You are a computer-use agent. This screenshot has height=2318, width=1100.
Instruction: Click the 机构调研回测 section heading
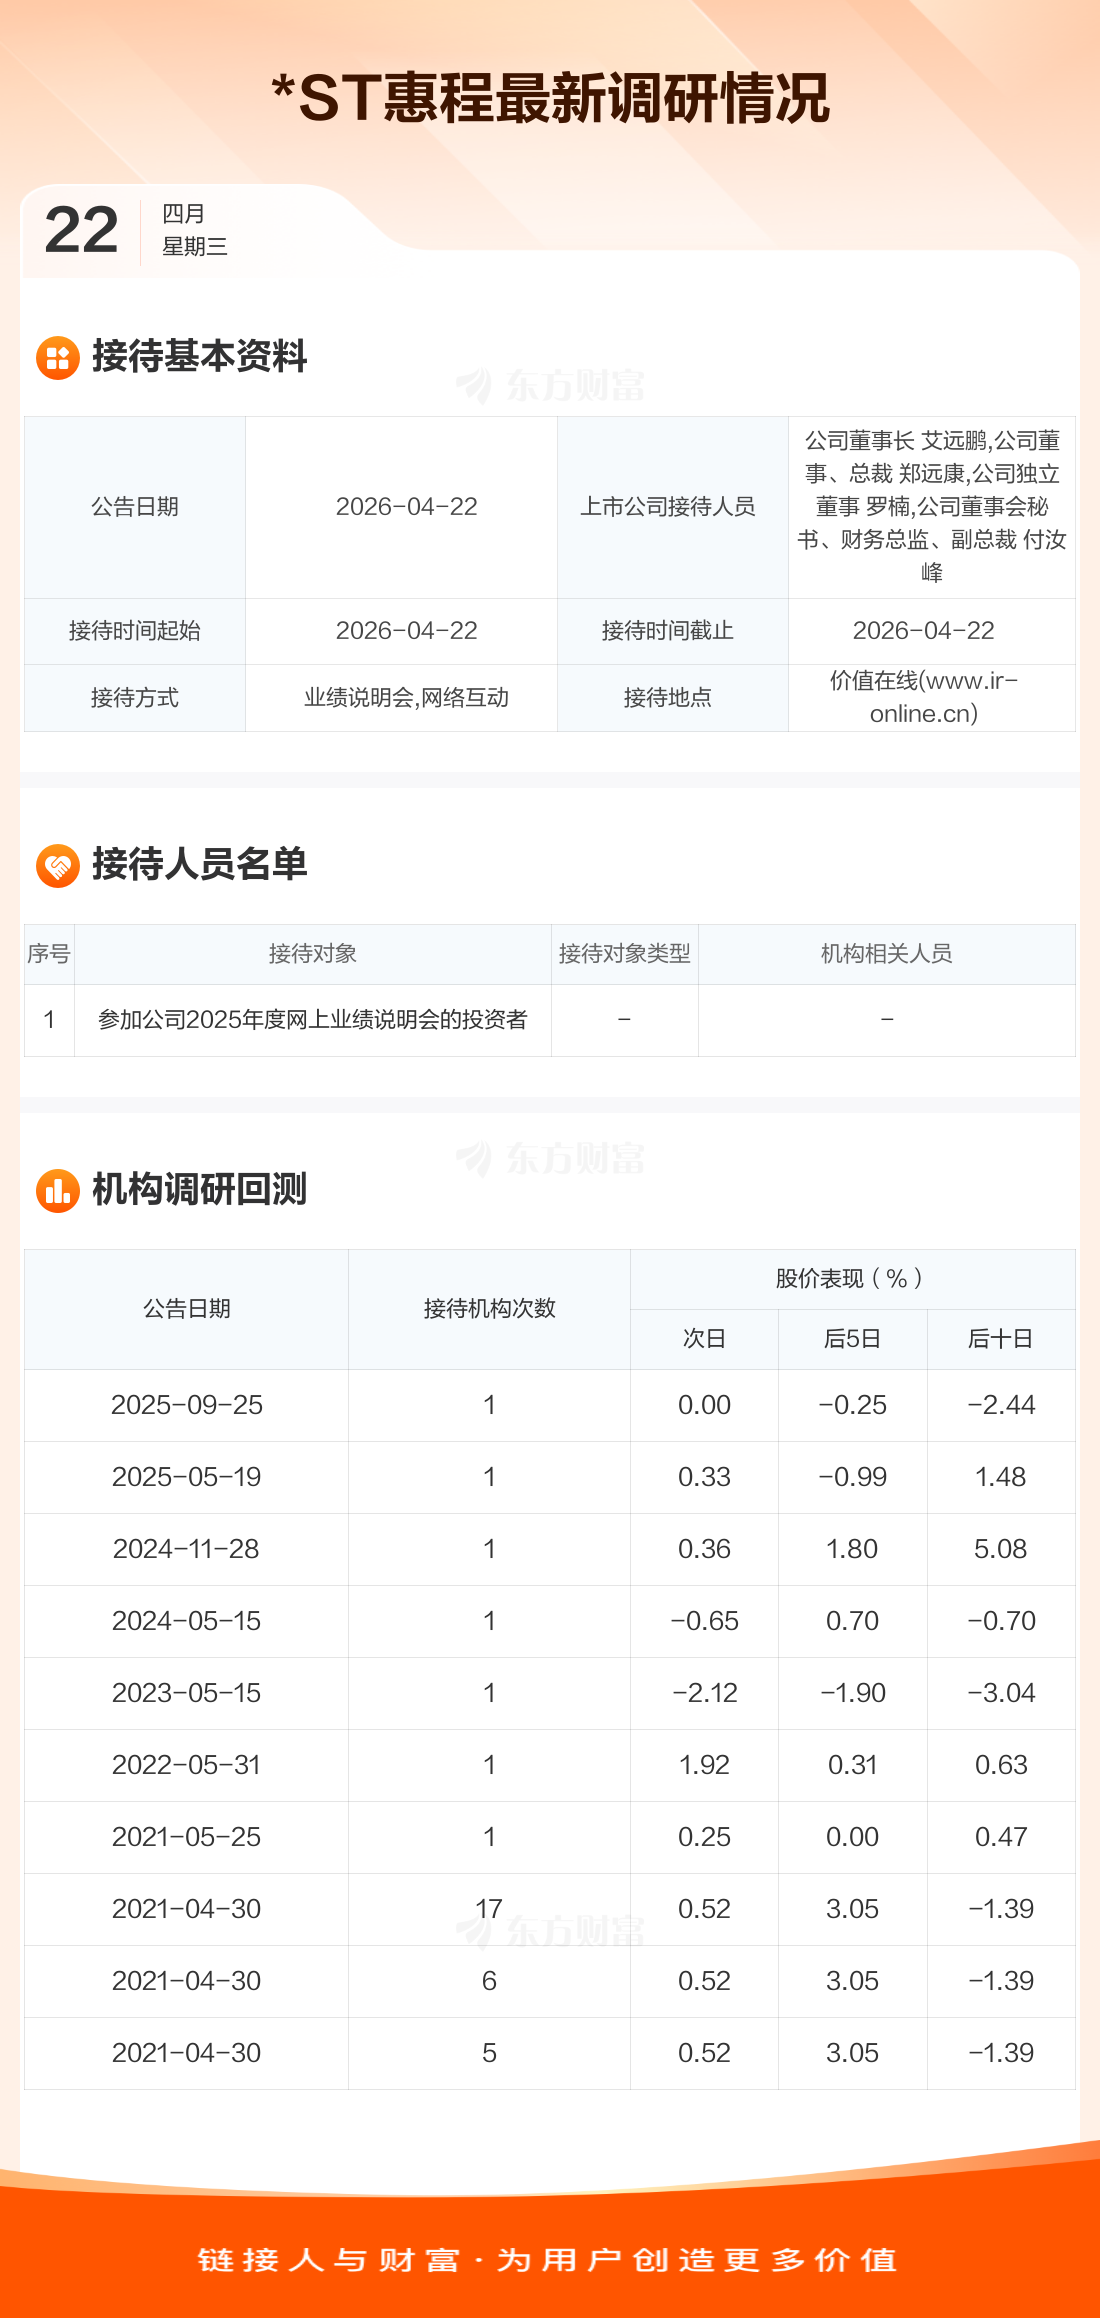click(200, 1189)
